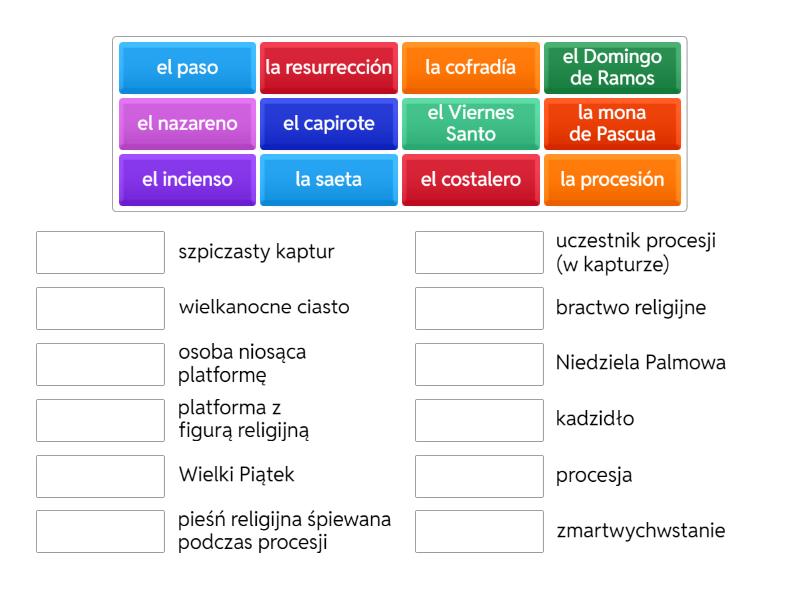Click the empty box beside 'szpiczasty kaptur'

101,253
